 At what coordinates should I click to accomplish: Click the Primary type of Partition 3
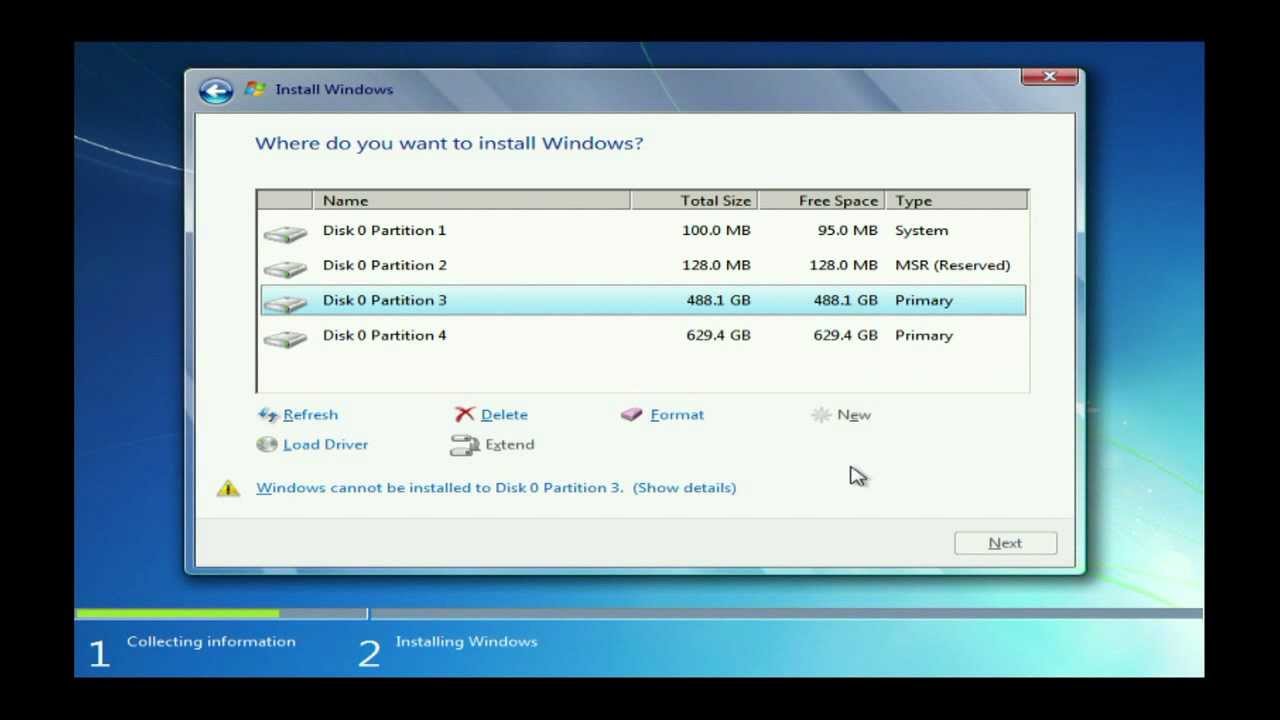[924, 300]
